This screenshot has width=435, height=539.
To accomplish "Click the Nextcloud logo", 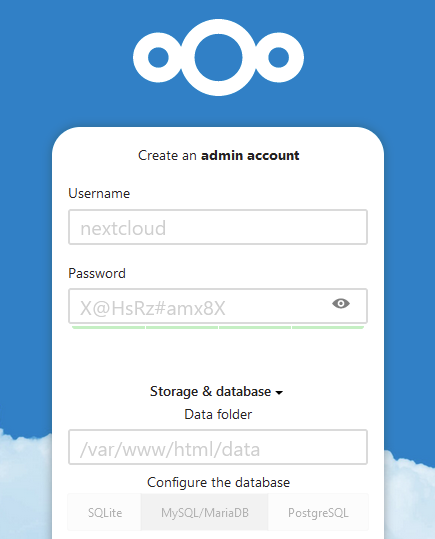I will 218,57.
